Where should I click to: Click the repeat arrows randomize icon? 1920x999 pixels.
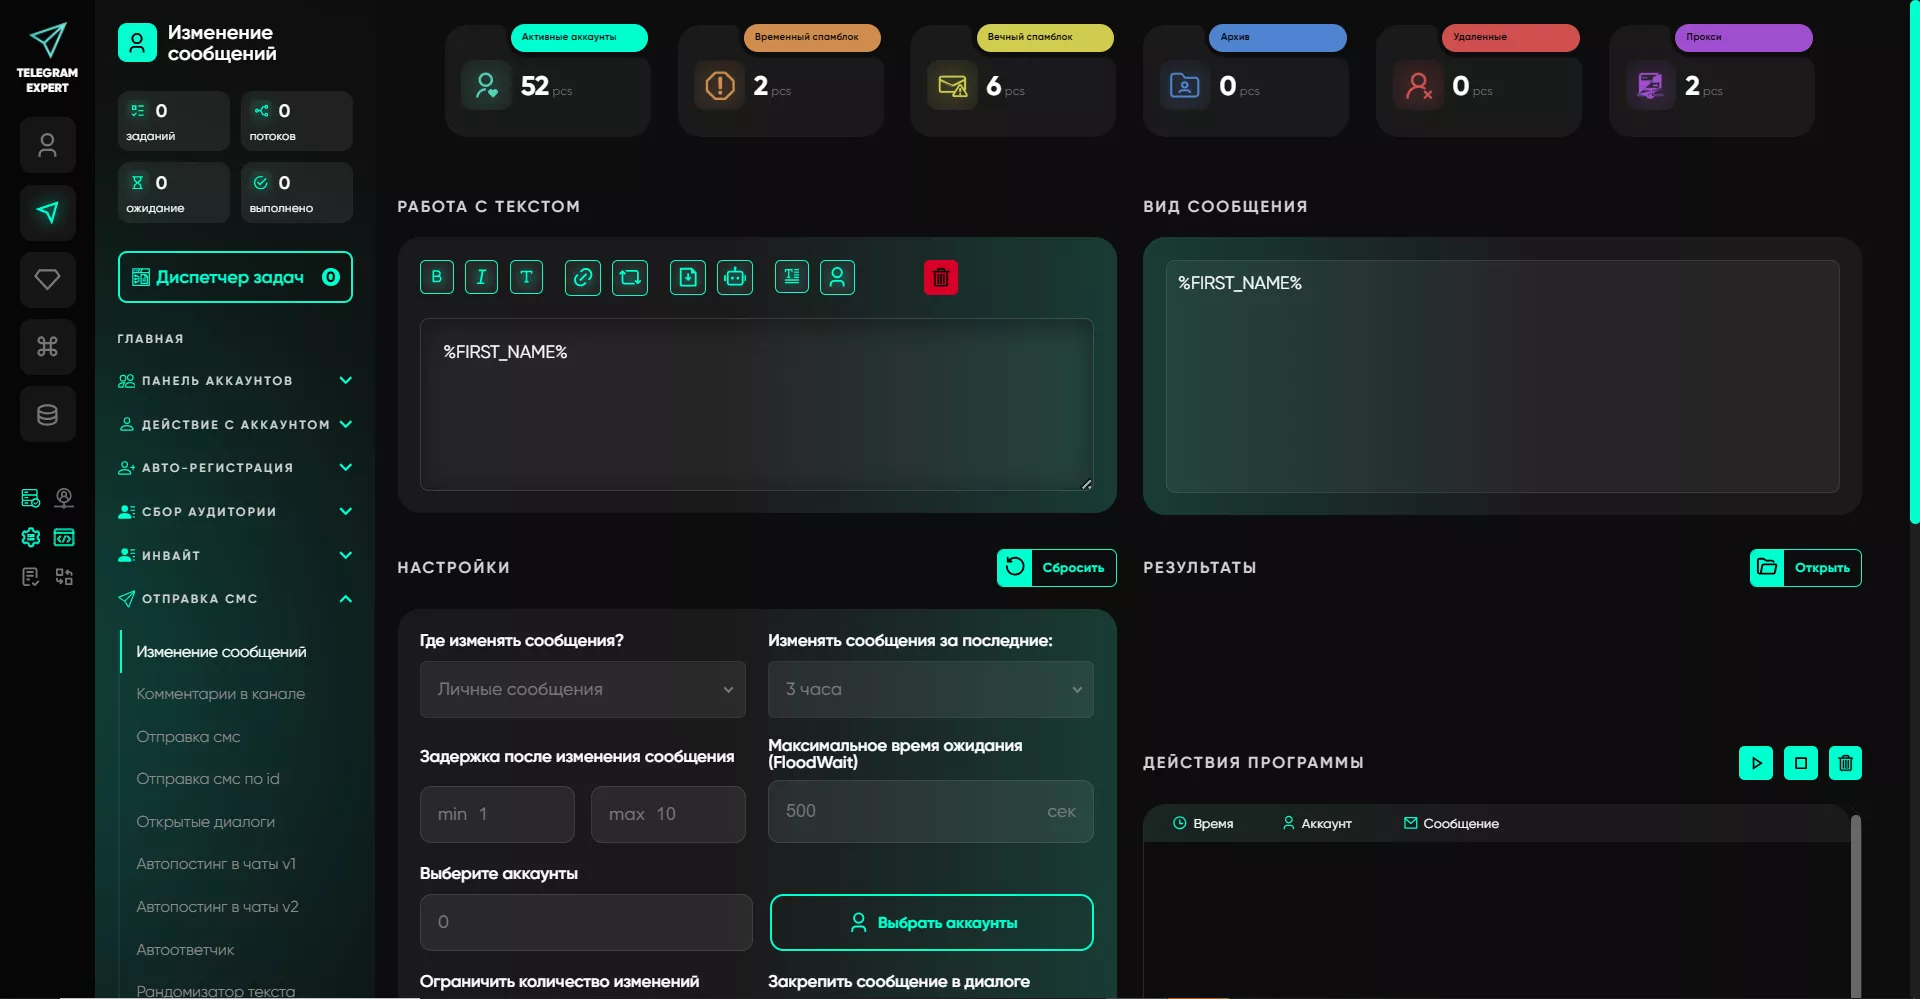(630, 277)
